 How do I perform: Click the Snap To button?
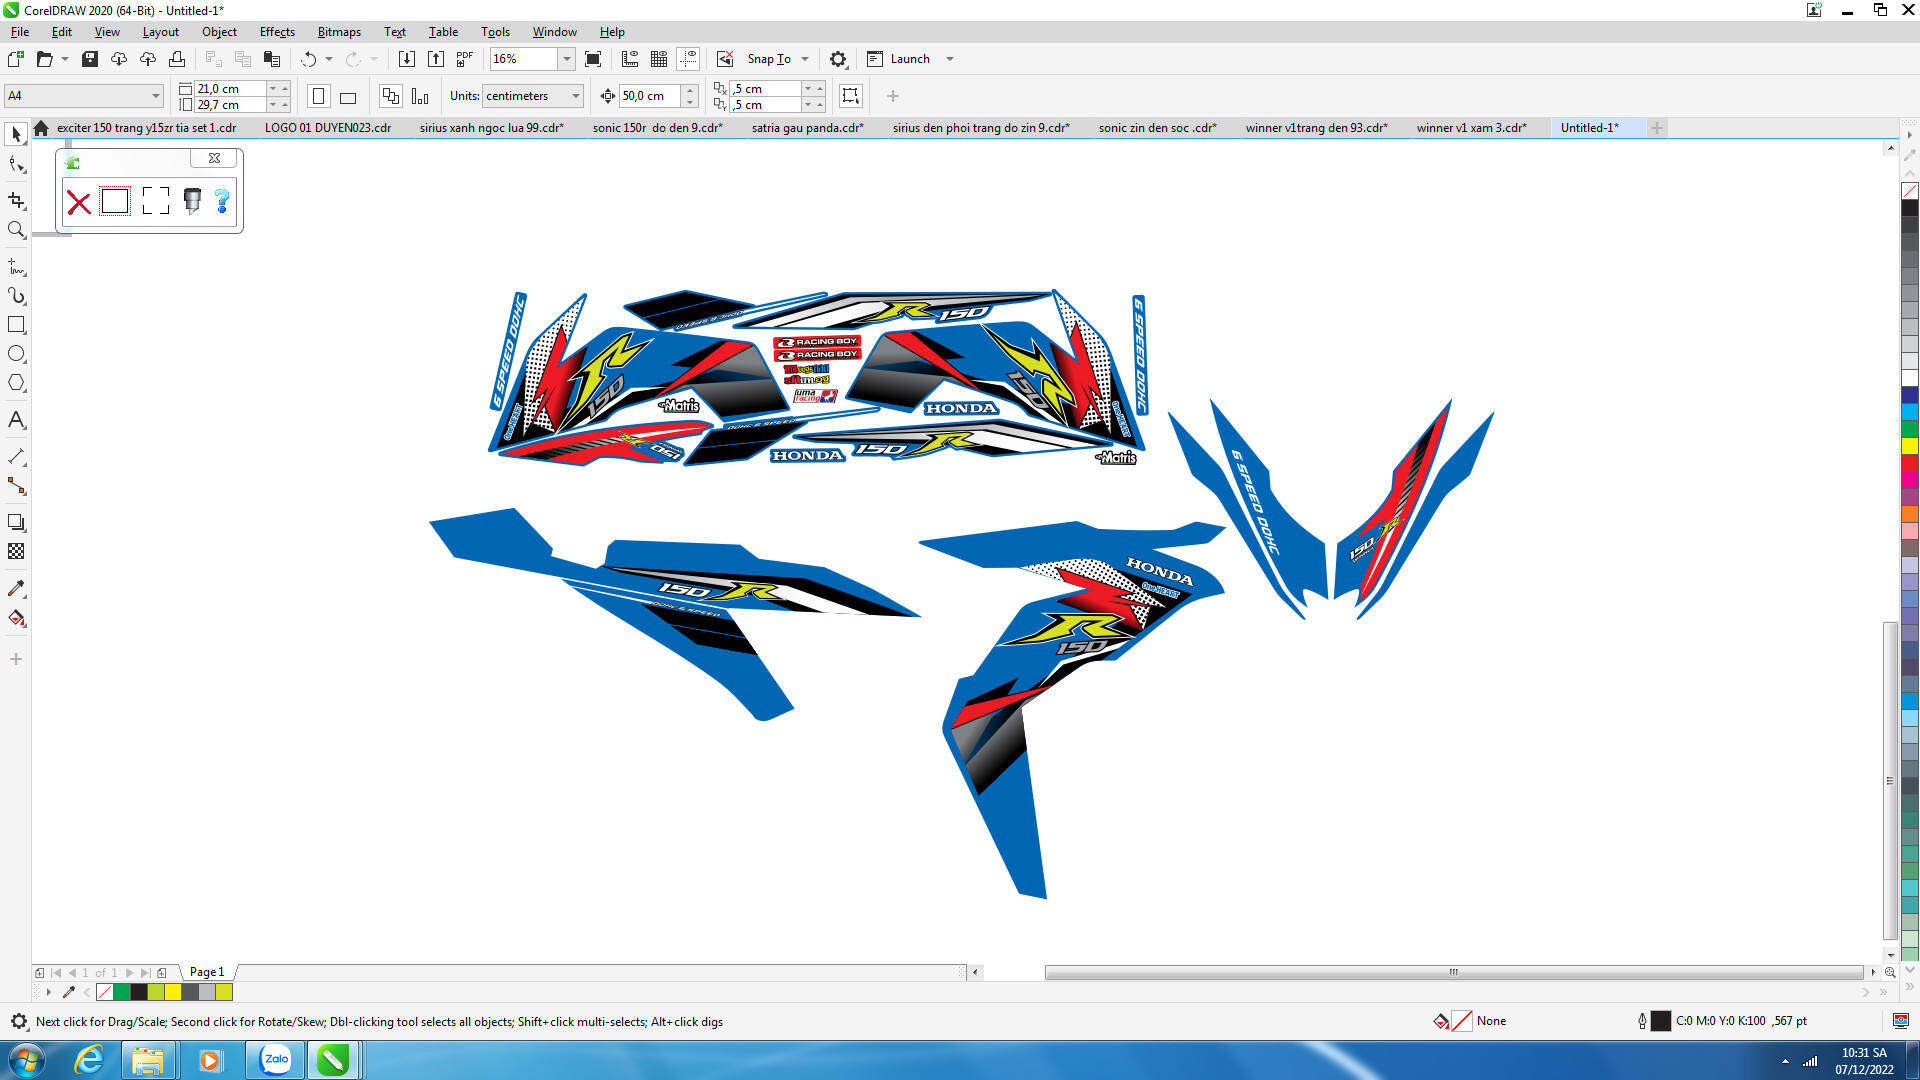click(768, 59)
